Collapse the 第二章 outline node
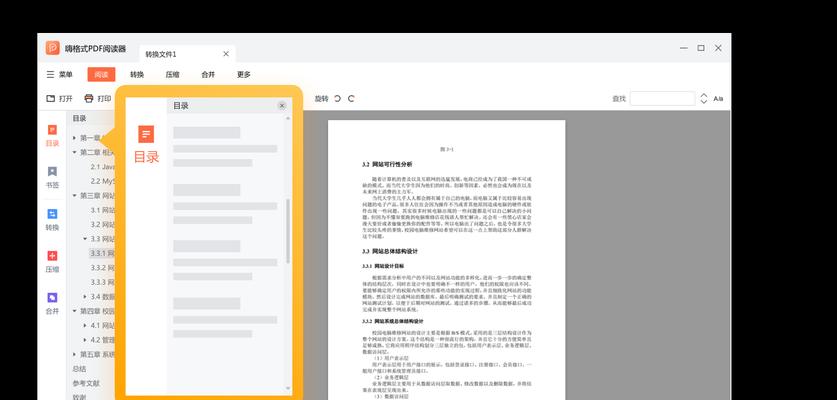Viewport: 837px width, 400px height. [x=74, y=152]
